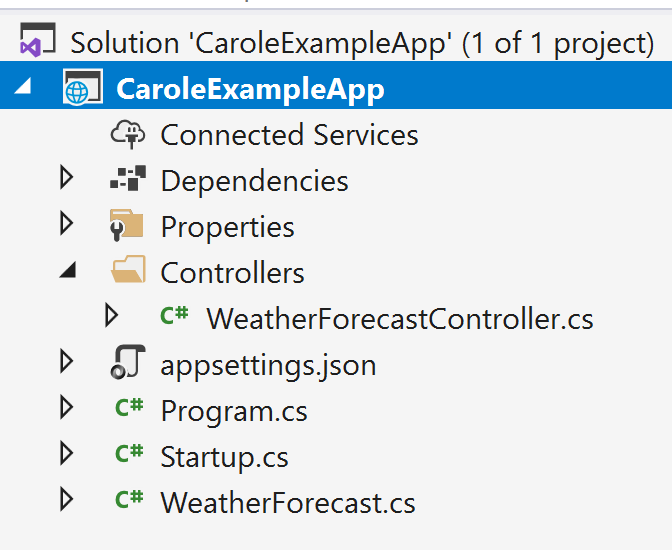Viewport: 672px width, 550px height.
Task: Select the Connected Services item
Action: [289, 135]
